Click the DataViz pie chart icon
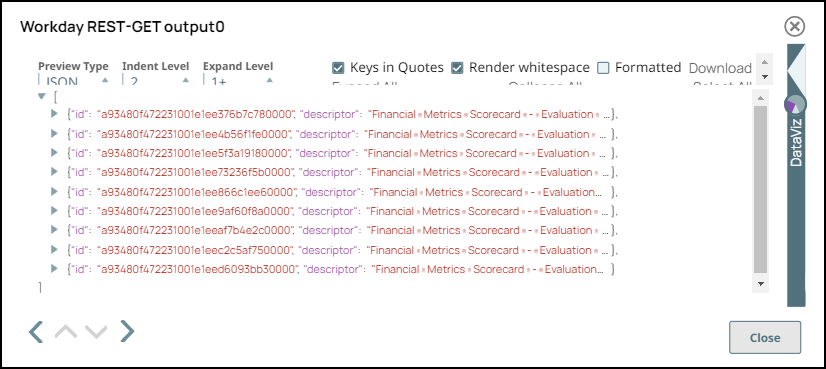Screen dimensions: 826x369 coord(795,104)
